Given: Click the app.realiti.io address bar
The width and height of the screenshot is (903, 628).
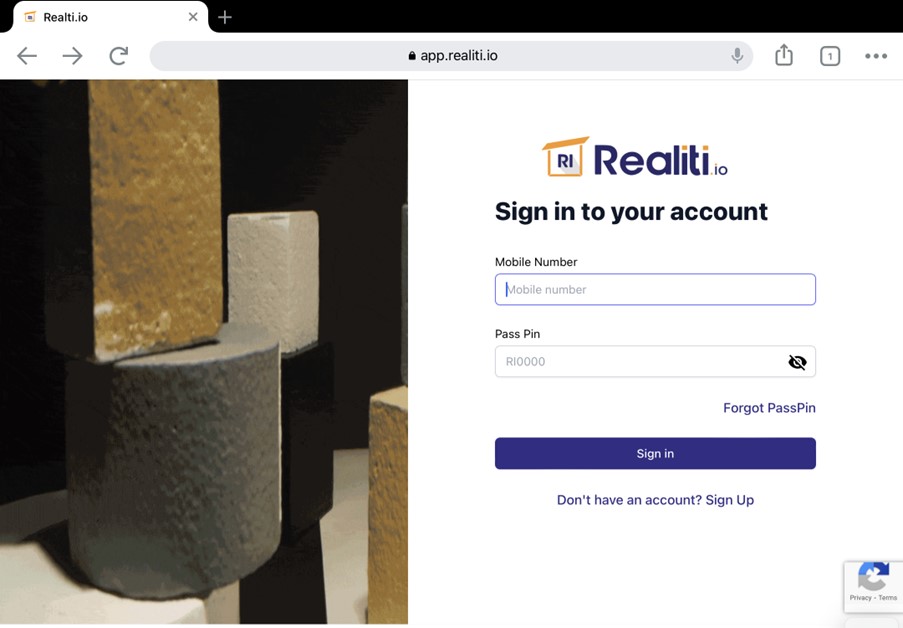Looking at the screenshot, I should (x=451, y=56).
